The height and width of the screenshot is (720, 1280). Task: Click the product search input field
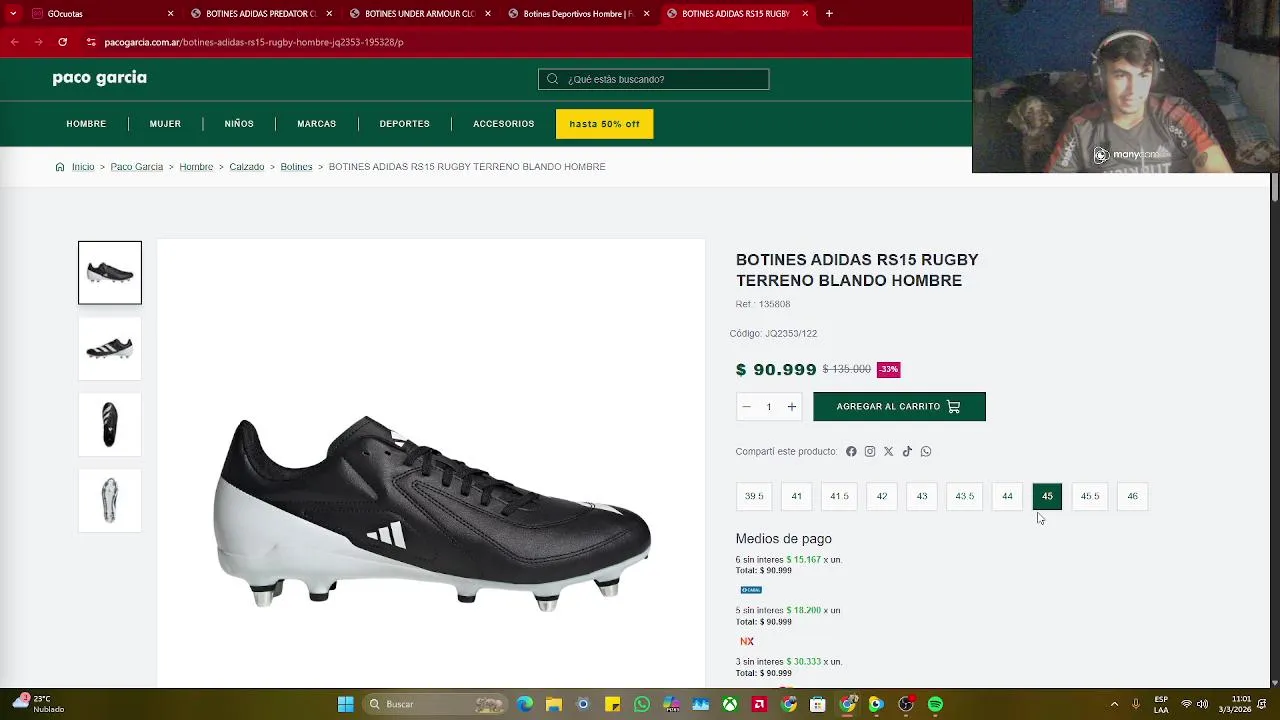(x=654, y=79)
